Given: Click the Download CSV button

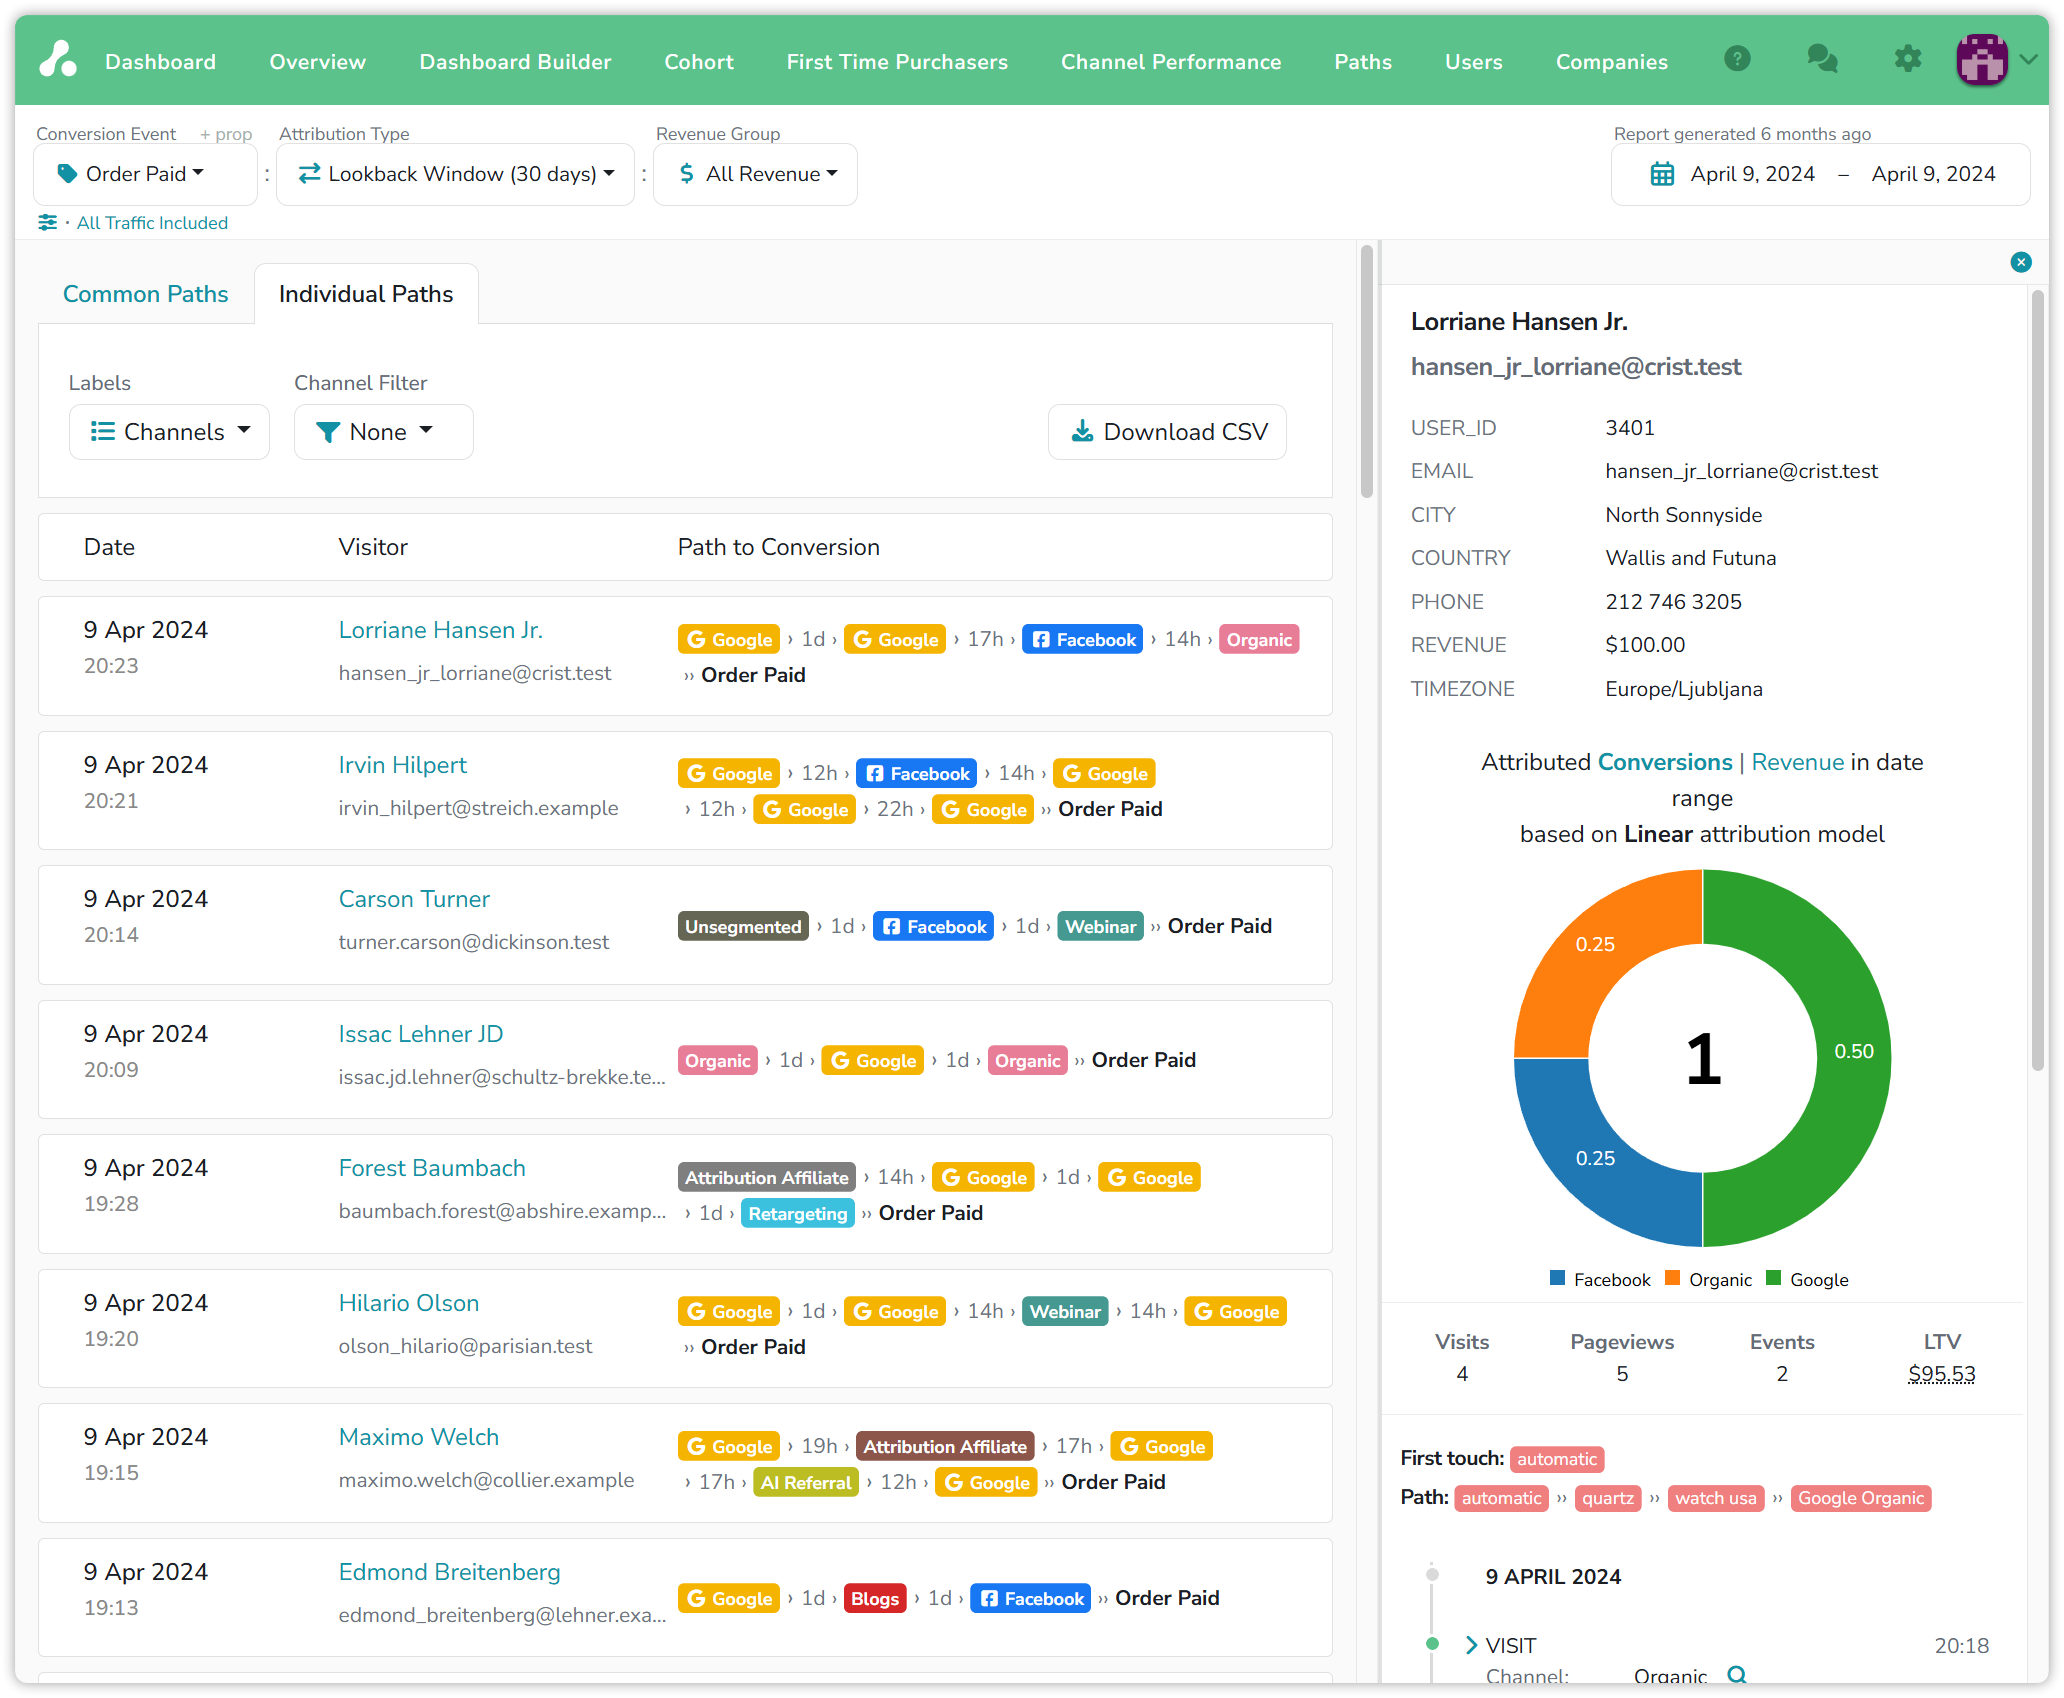Looking at the screenshot, I should 1168,432.
